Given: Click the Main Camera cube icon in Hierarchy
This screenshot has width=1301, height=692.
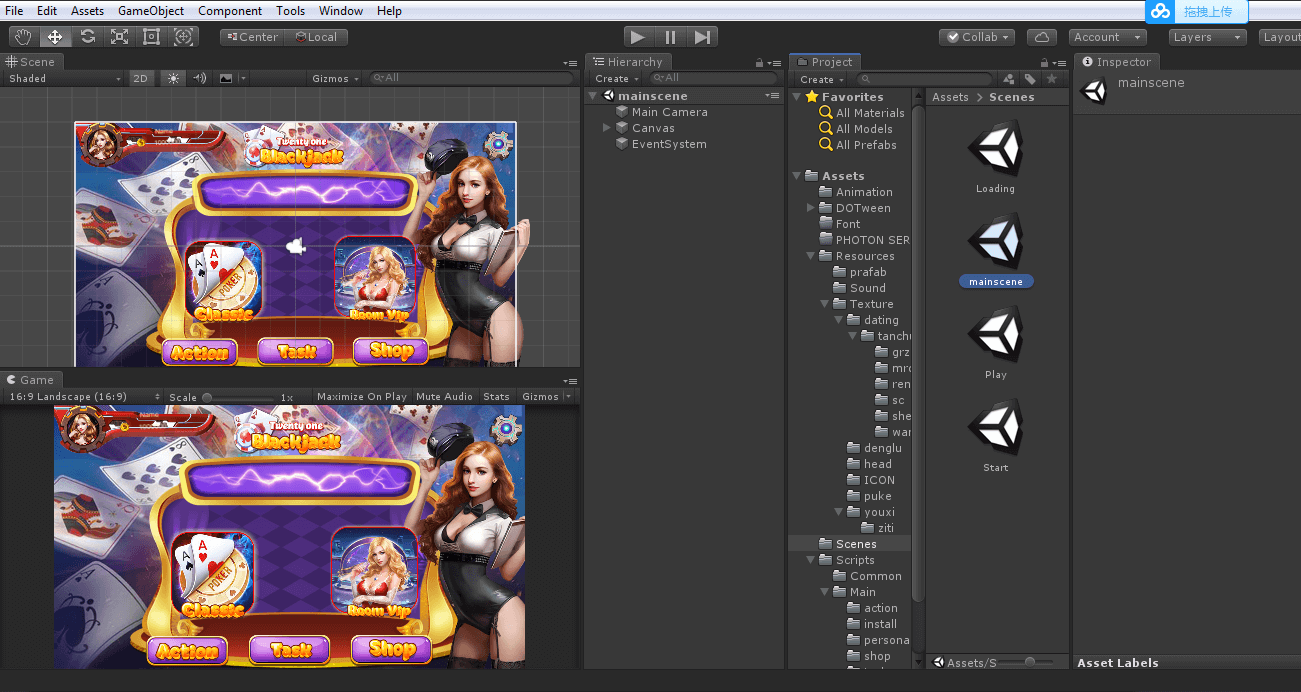Looking at the screenshot, I should point(622,112).
